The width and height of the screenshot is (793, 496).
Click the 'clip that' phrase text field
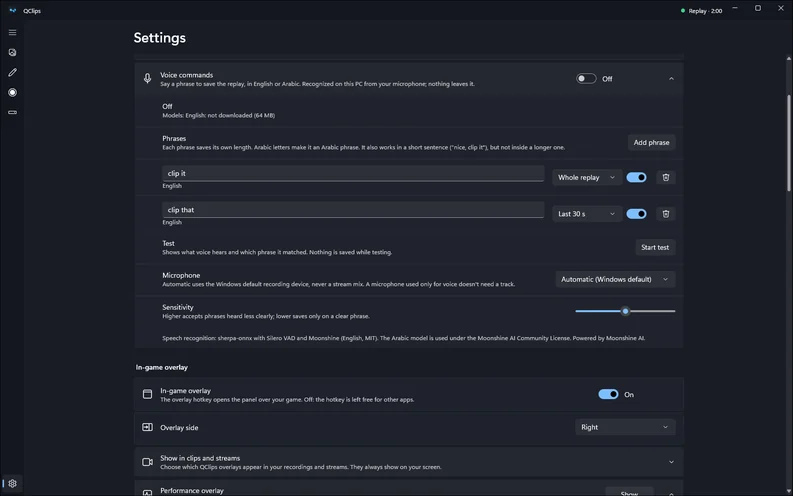click(353, 210)
